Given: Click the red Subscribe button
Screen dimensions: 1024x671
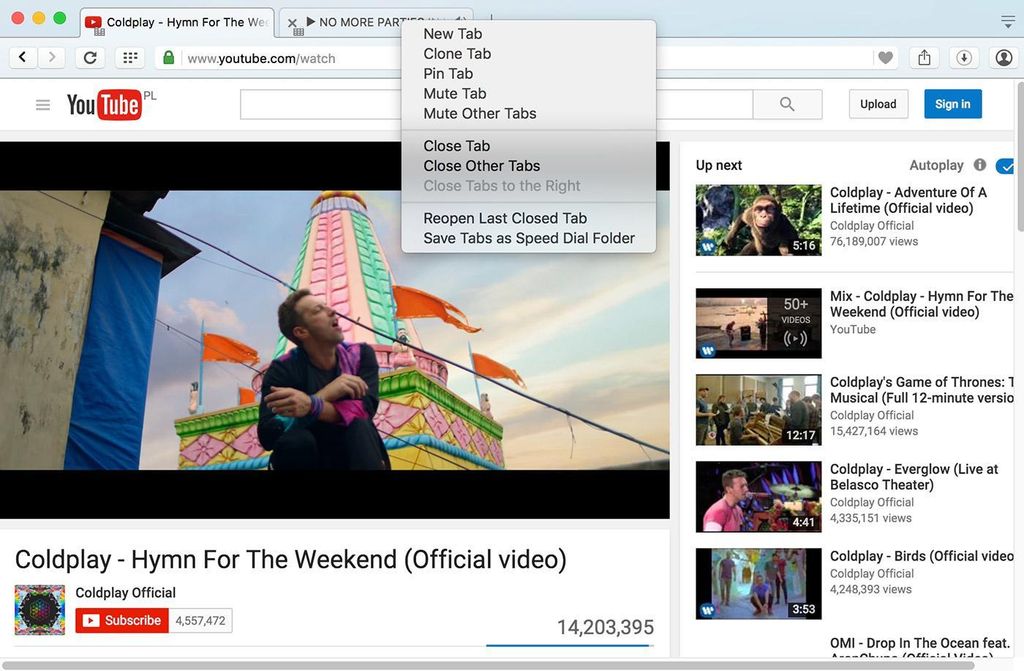Looking at the screenshot, I should (x=122, y=620).
